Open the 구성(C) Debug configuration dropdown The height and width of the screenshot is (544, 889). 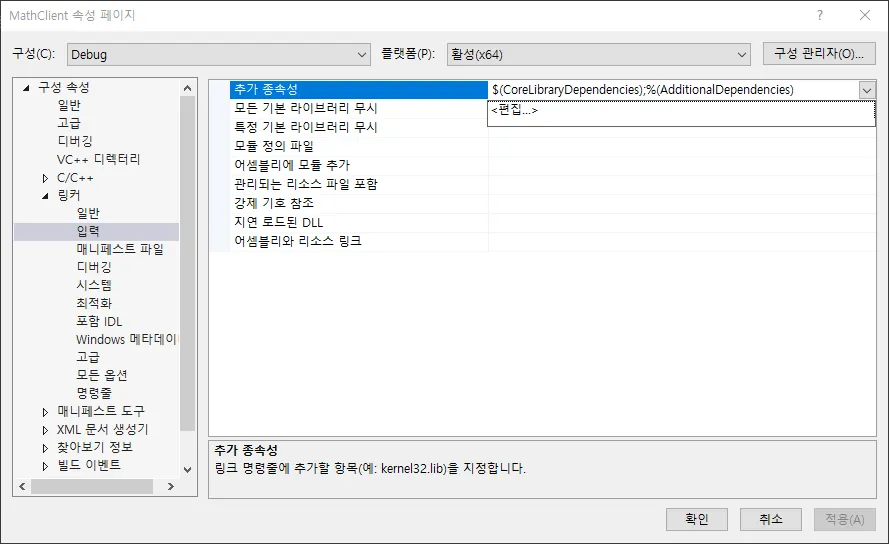(218, 54)
